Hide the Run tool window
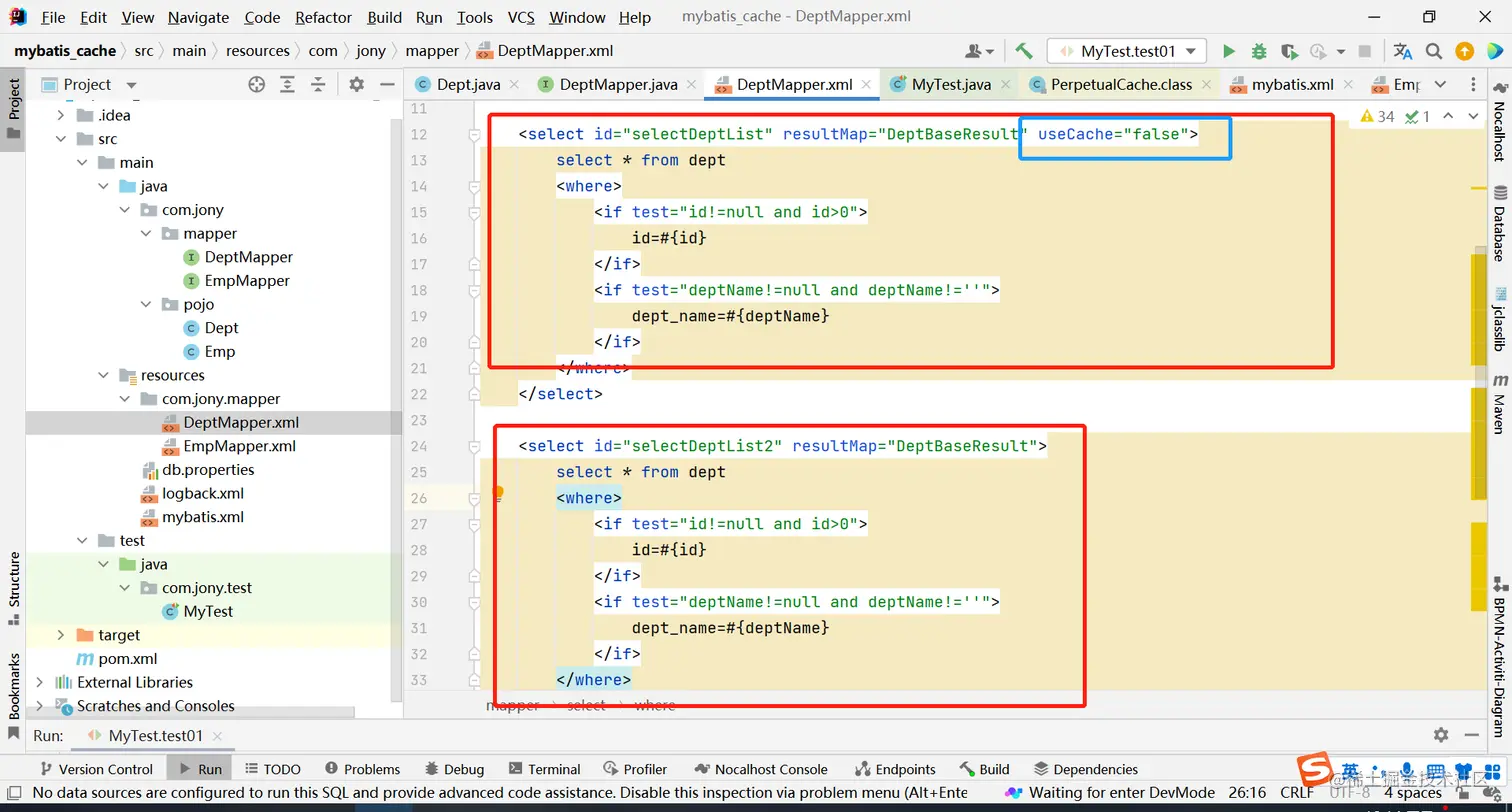Viewport: 1512px width, 812px height. pyautogui.click(x=1472, y=735)
